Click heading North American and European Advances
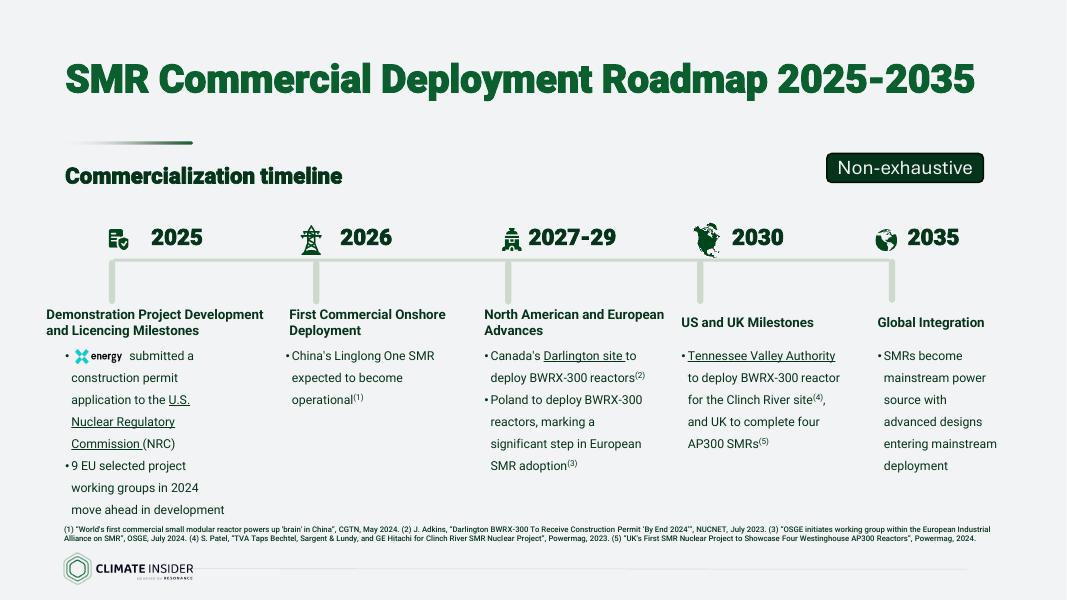The height and width of the screenshot is (600, 1067). pos(574,322)
